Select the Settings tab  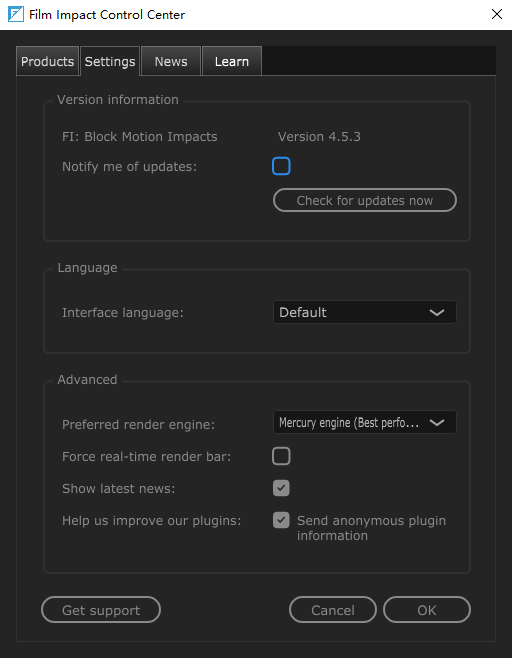[x=110, y=61]
